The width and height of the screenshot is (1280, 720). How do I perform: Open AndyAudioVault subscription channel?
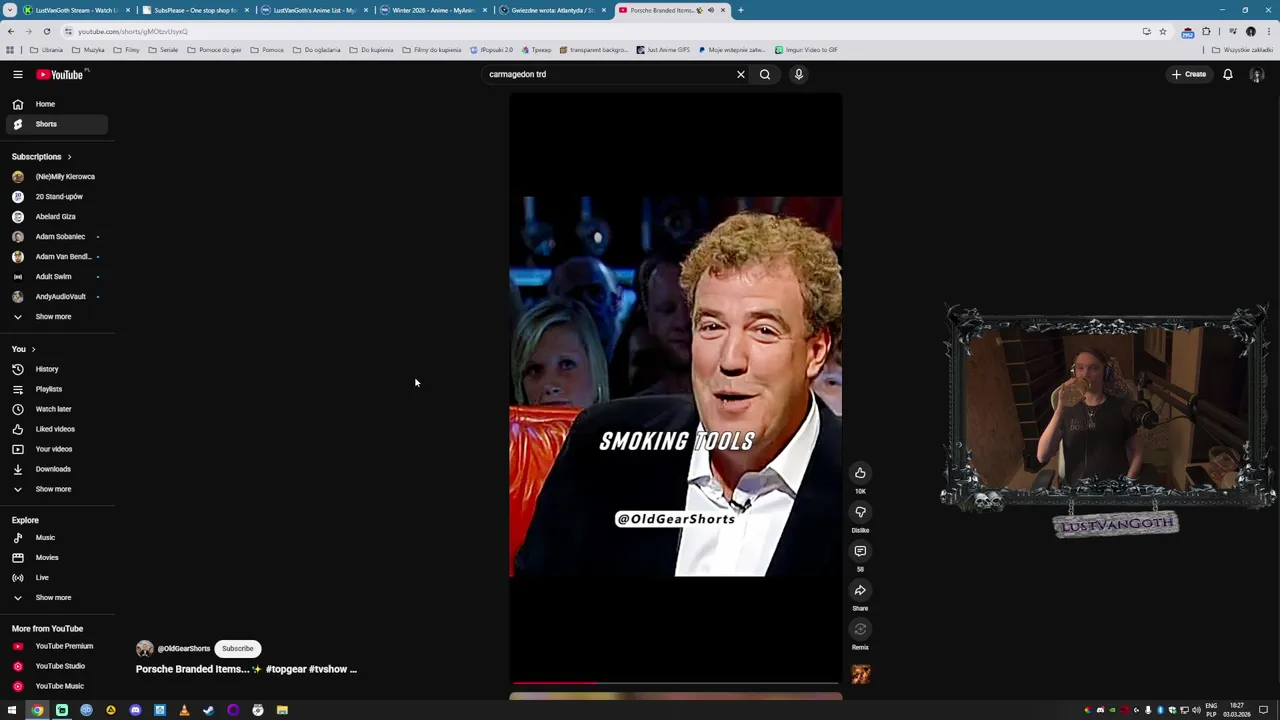click(x=56, y=297)
